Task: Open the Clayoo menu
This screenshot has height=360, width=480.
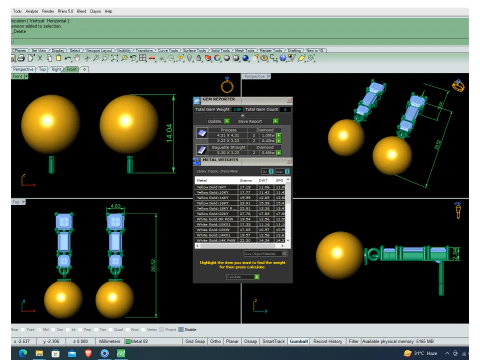Action: tap(95, 11)
